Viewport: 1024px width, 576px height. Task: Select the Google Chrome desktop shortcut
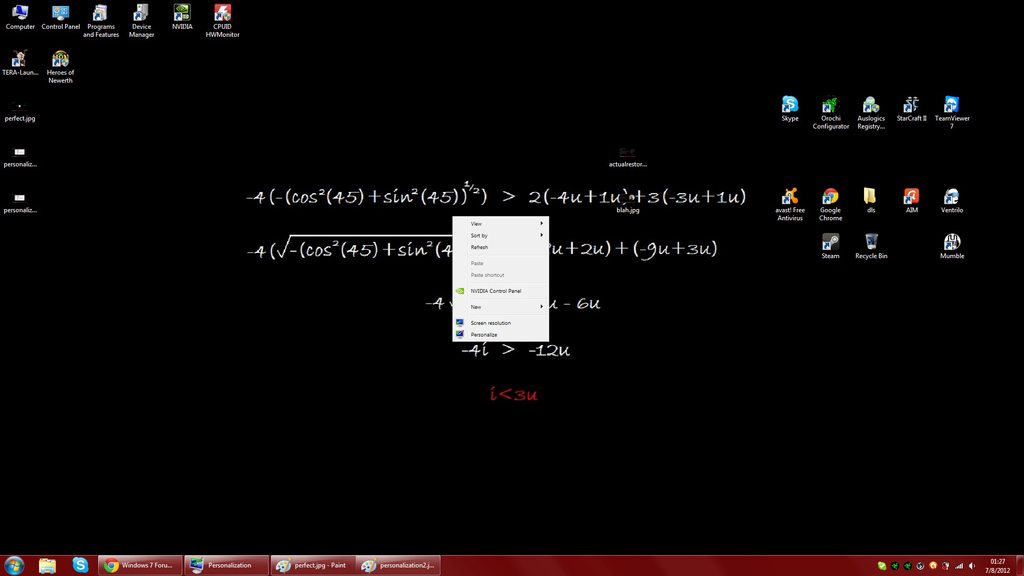coord(830,205)
